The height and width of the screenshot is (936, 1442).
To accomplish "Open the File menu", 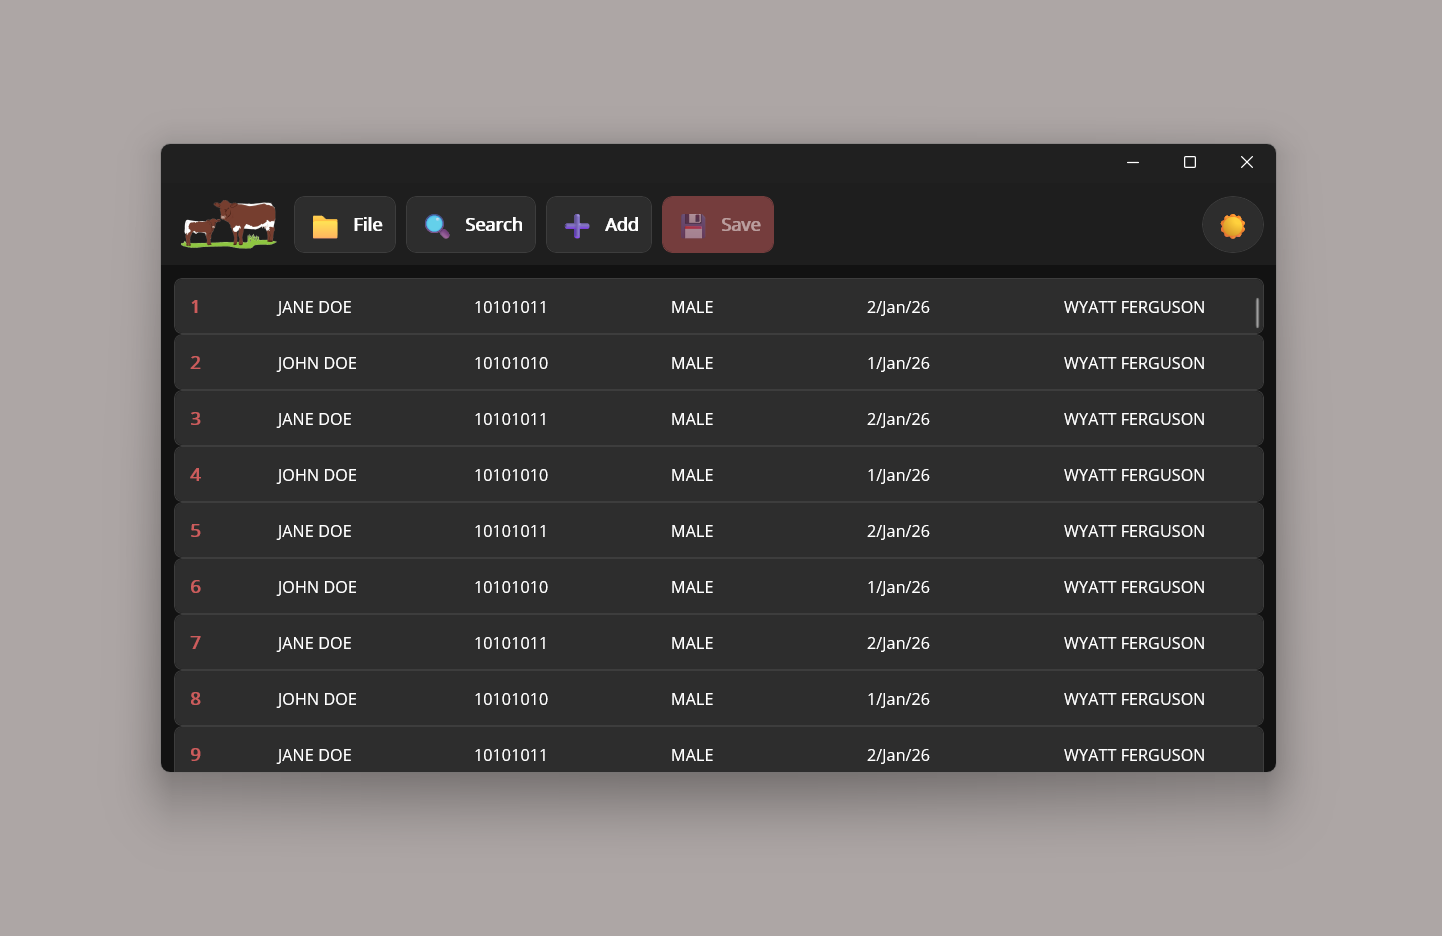I will (345, 224).
